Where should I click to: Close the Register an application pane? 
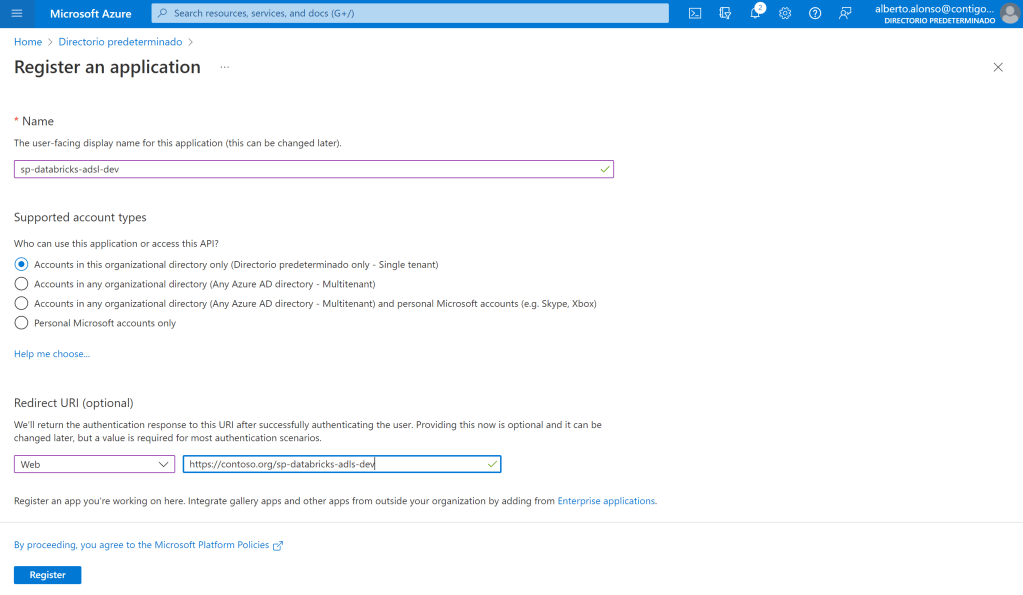pyautogui.click(x=997, y=67)
